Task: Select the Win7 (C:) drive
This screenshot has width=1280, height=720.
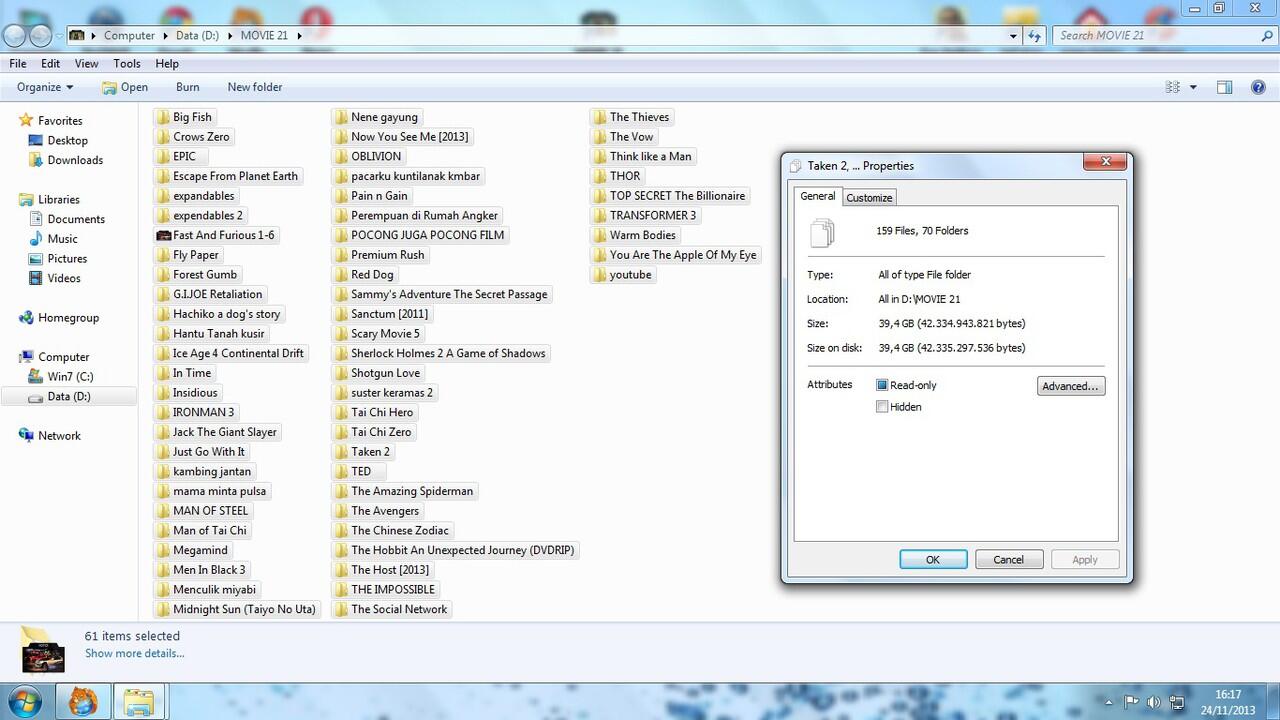Action: click(x=70, y=377)
